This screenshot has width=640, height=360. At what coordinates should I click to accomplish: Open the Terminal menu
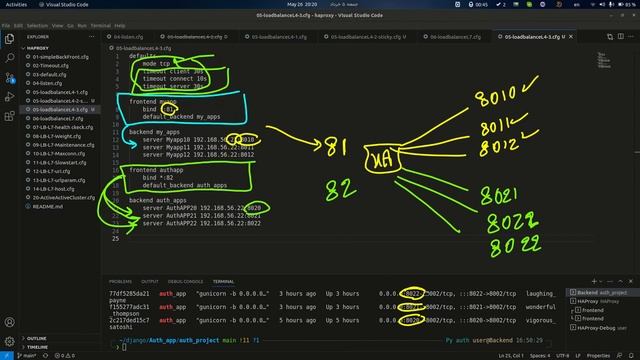click(100, 25)
